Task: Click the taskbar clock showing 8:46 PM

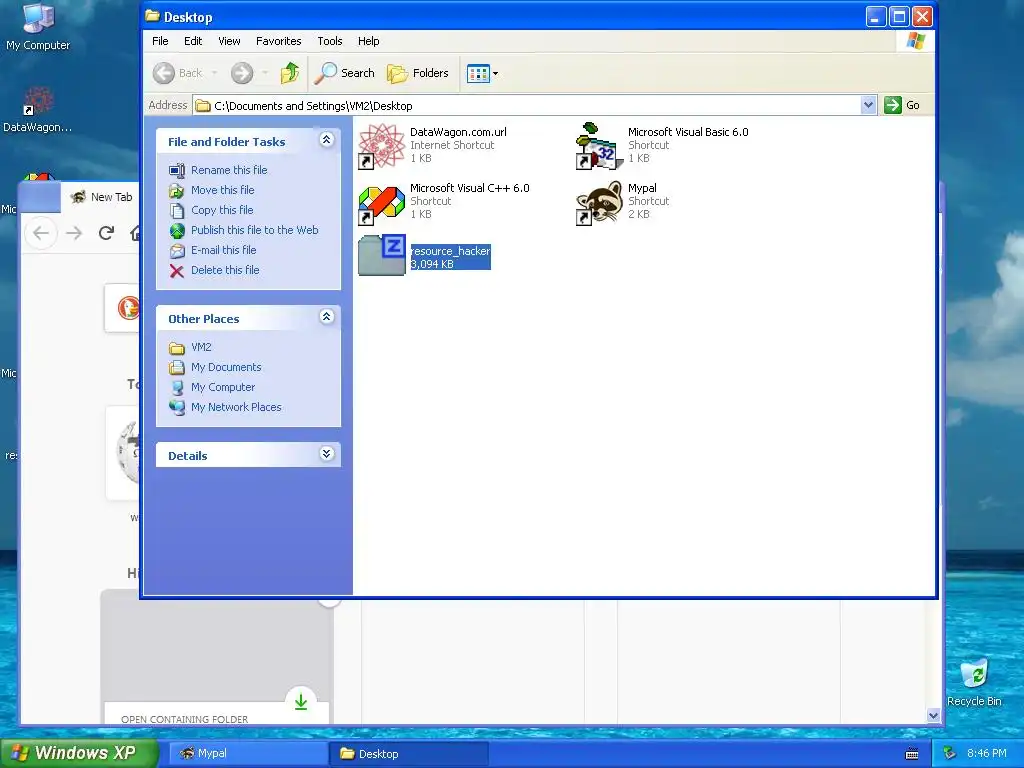Action: pyautogui.click(x=987, y=753)
